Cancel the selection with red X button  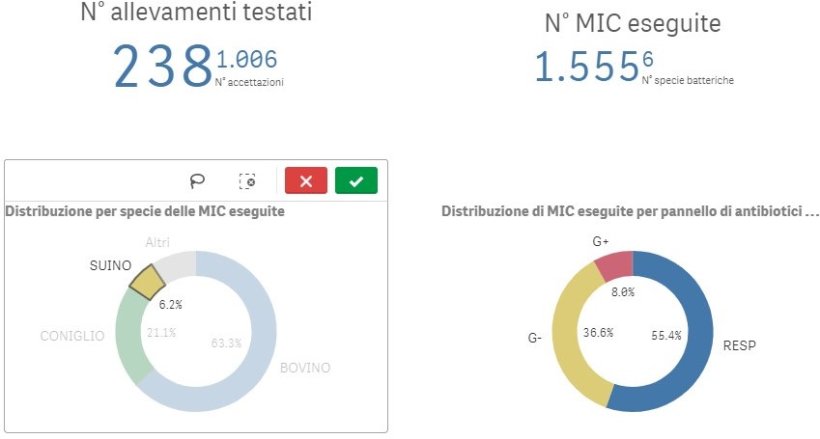pos(306,181)
